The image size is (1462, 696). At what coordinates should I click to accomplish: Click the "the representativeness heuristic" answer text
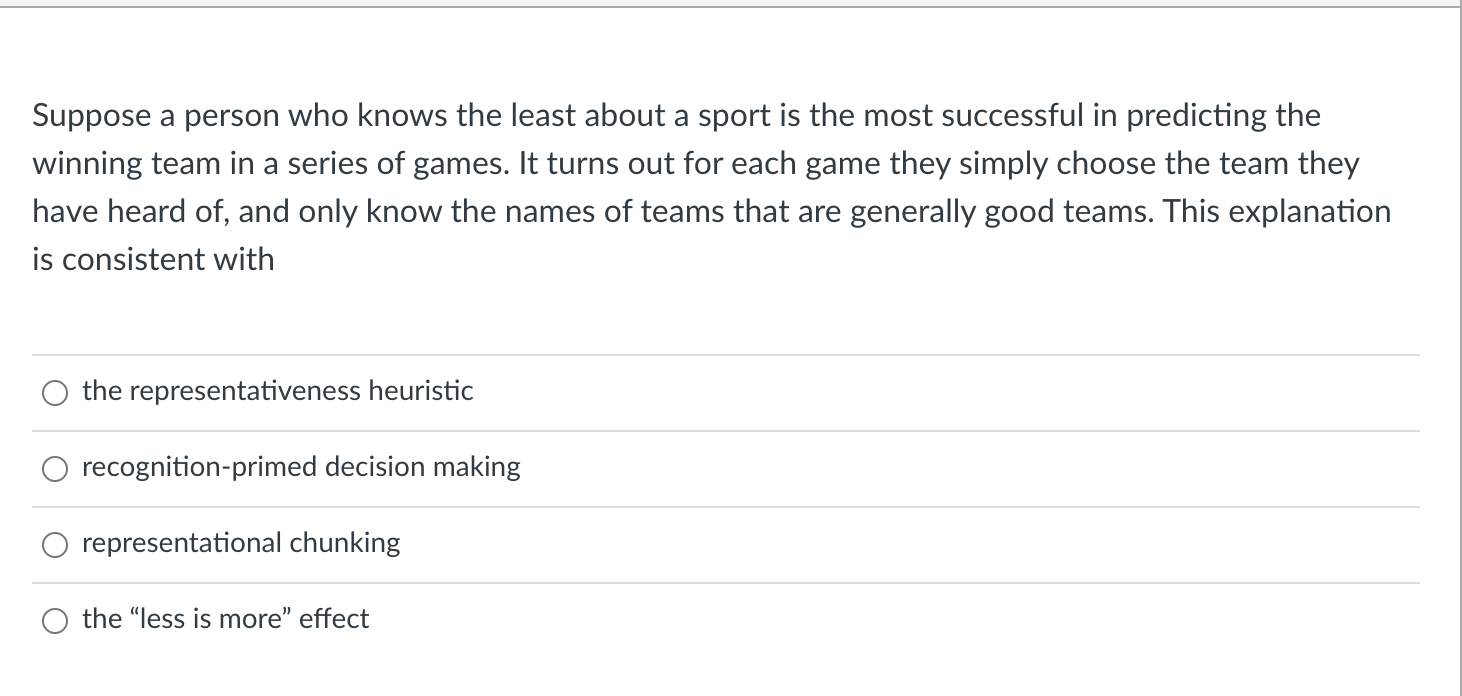pos(277,391)
